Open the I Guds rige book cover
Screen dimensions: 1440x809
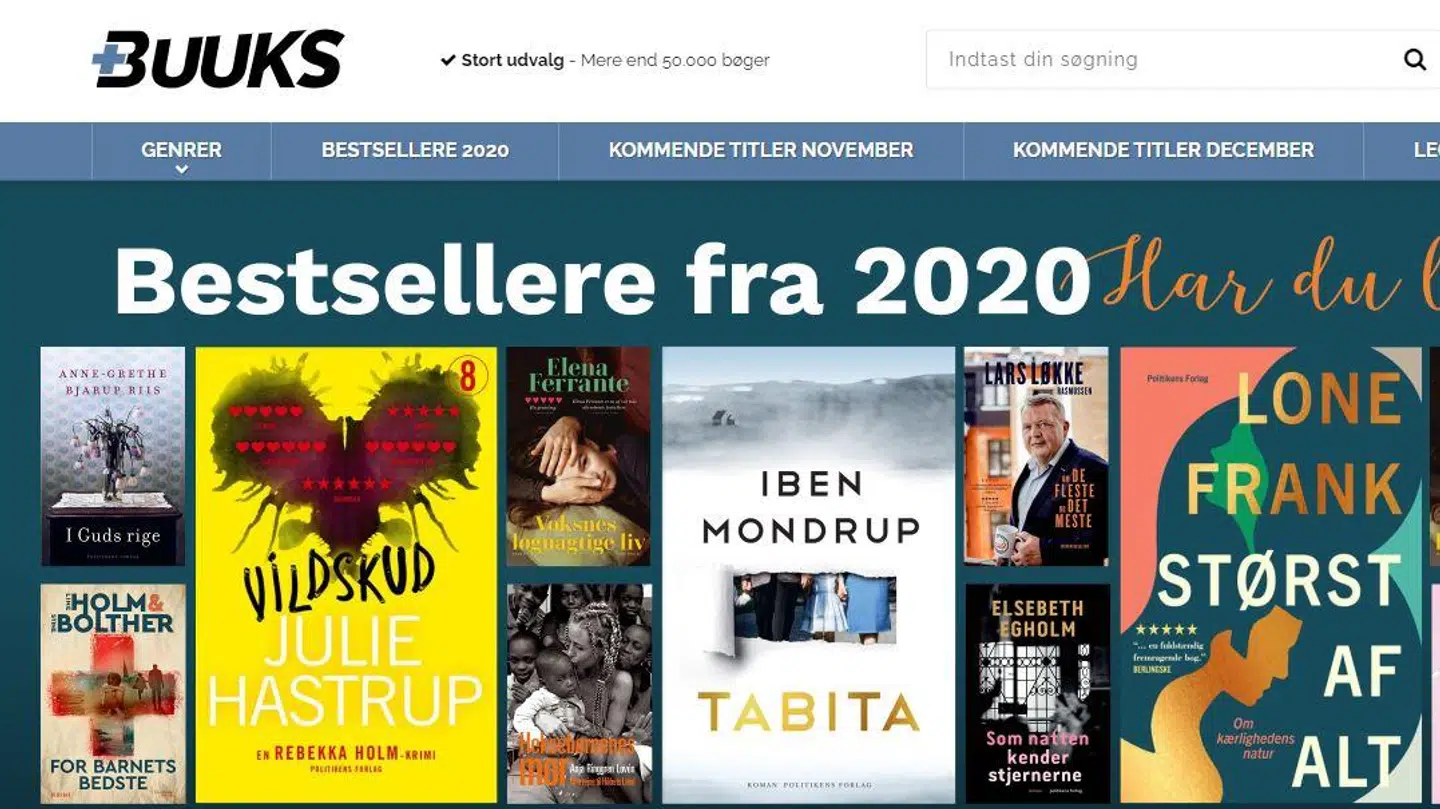click(113, 456)
